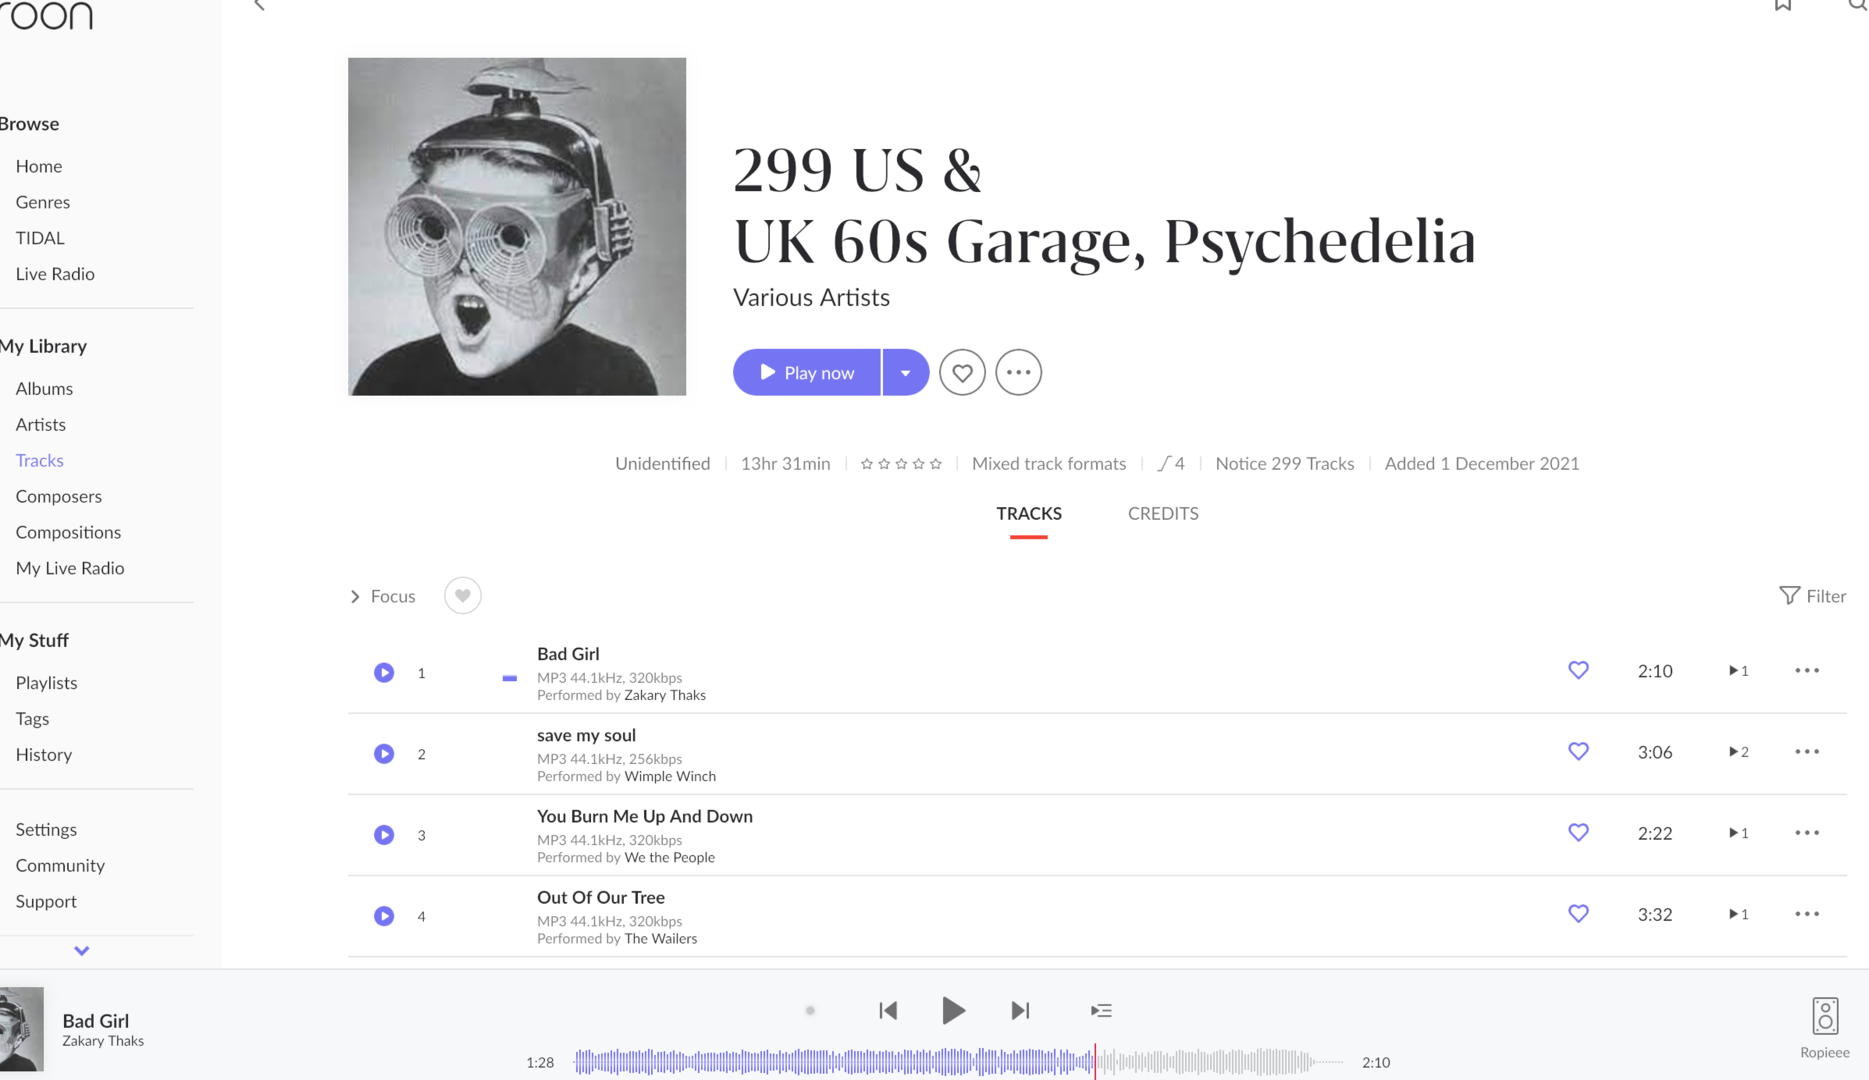Expand the Focus options
Viewport: 1869px width, 1080px height.
coord(382,596)
